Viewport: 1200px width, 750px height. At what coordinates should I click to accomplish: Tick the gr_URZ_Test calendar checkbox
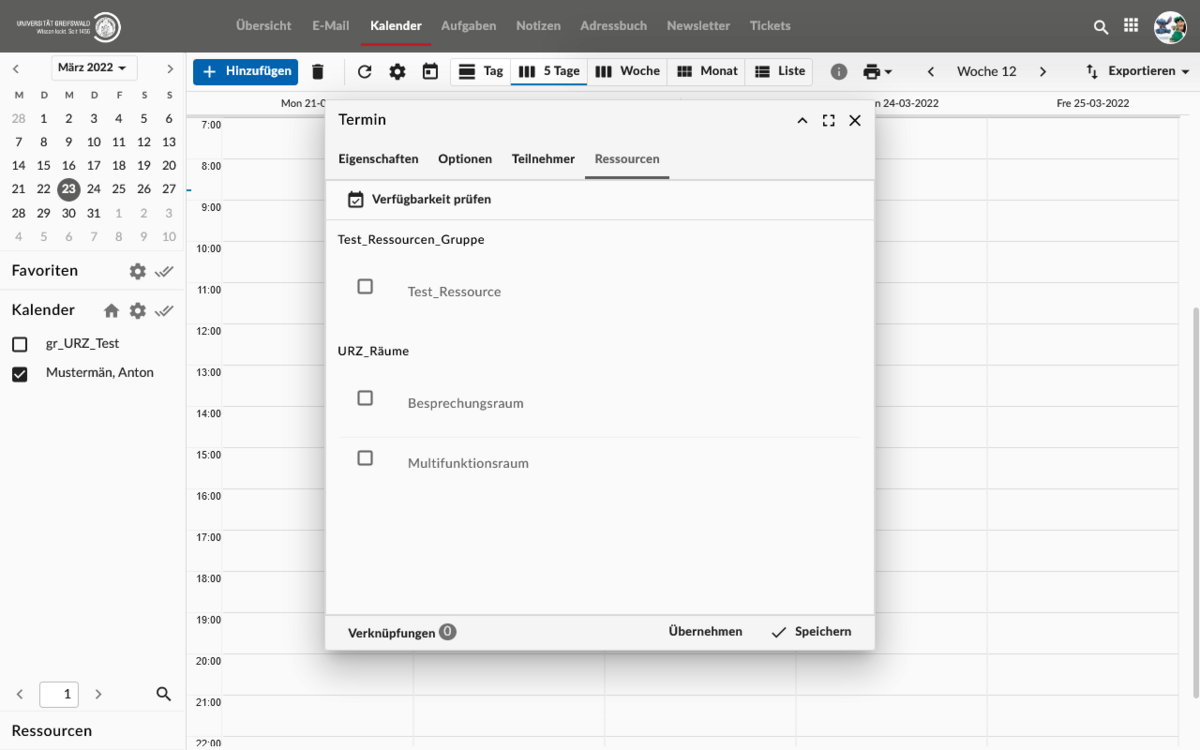[20, 345]
